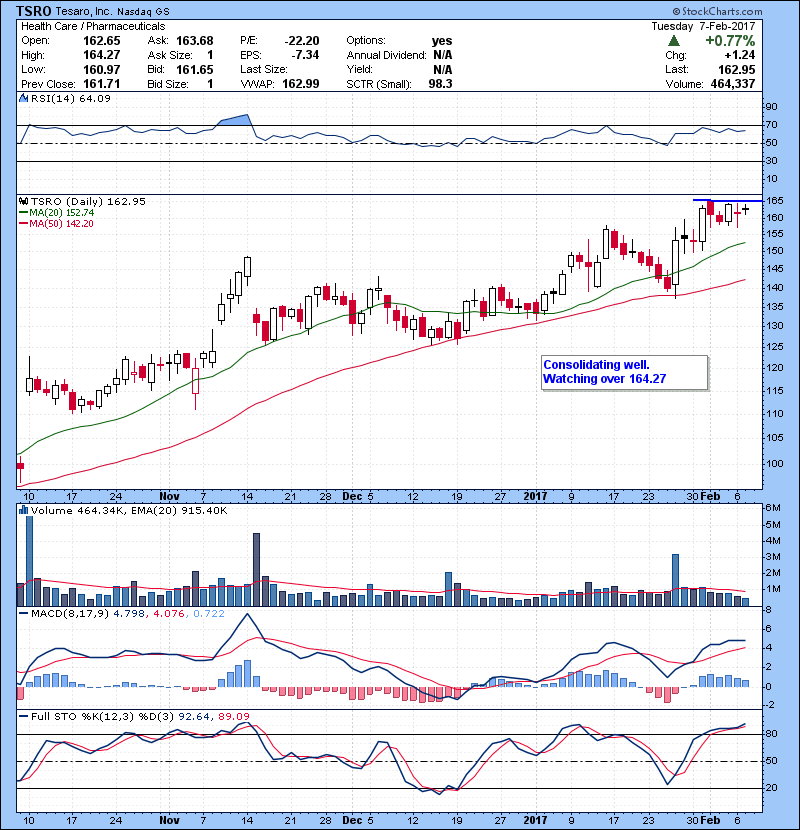This screenshot has height=830, width=800.
Task: Click the volume bars icon beside Volume label
Action: point(23,510)
